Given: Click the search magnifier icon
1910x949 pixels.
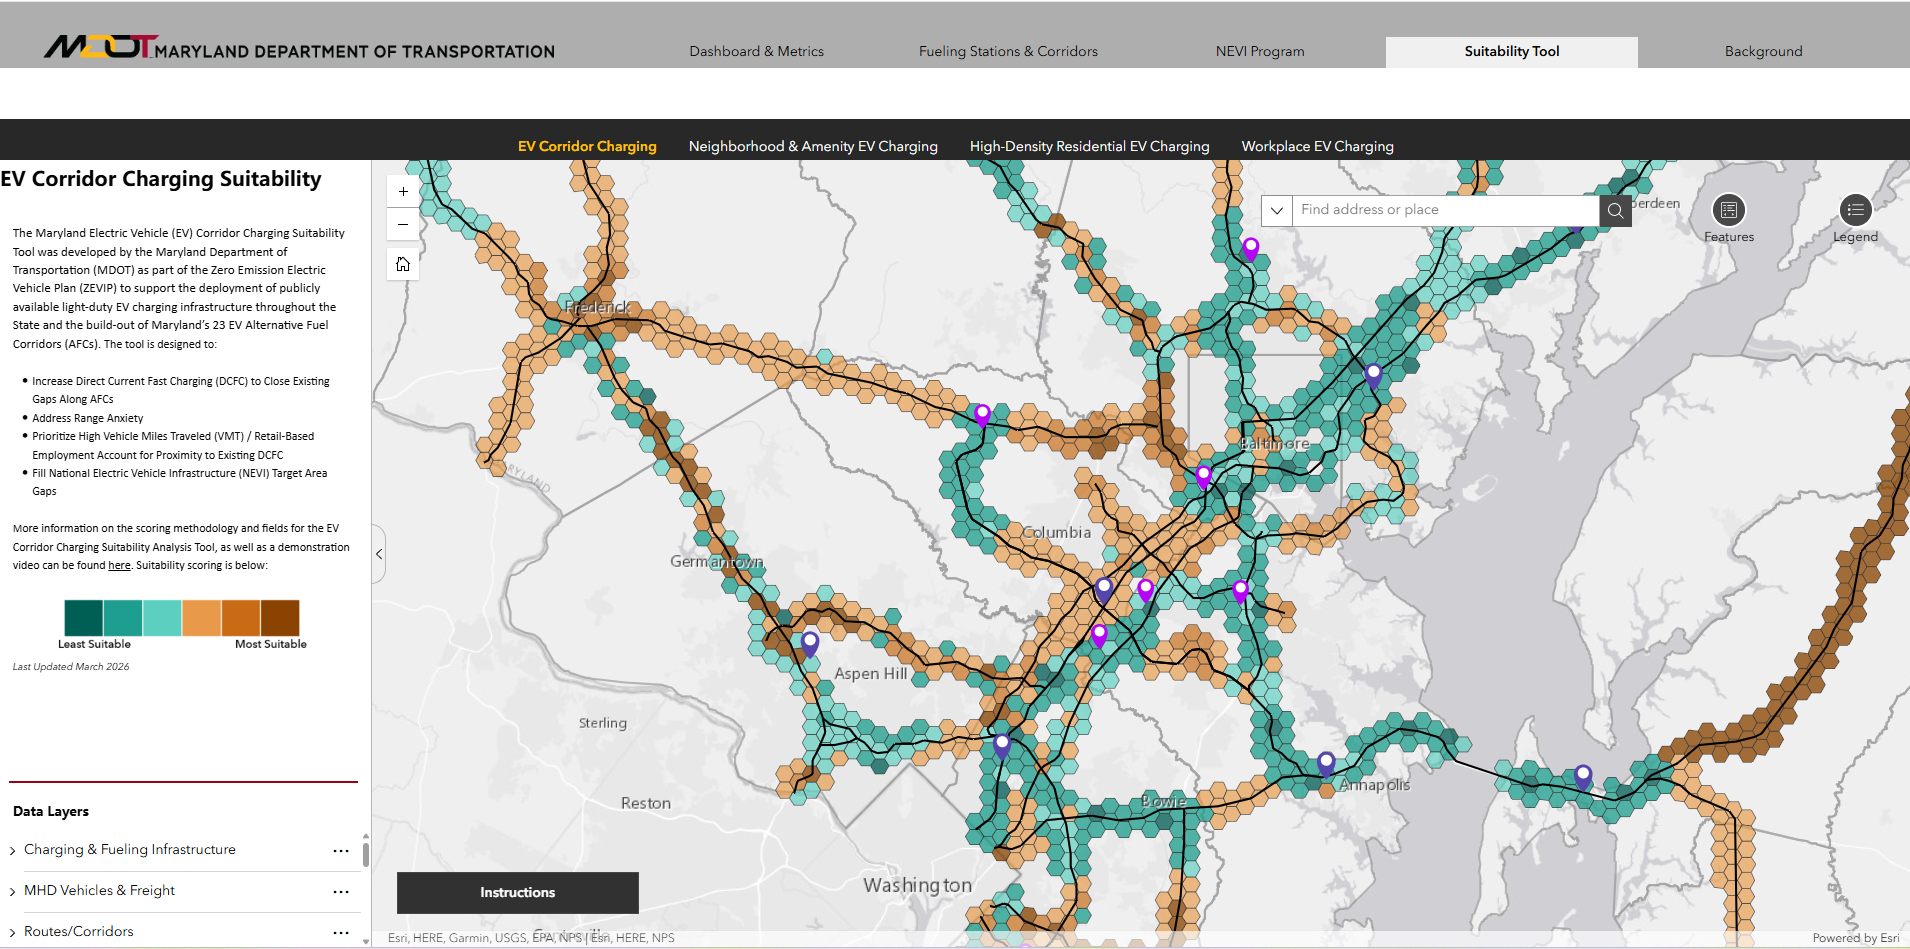Looking at the screenshot, I should (x=1615, y=210).
